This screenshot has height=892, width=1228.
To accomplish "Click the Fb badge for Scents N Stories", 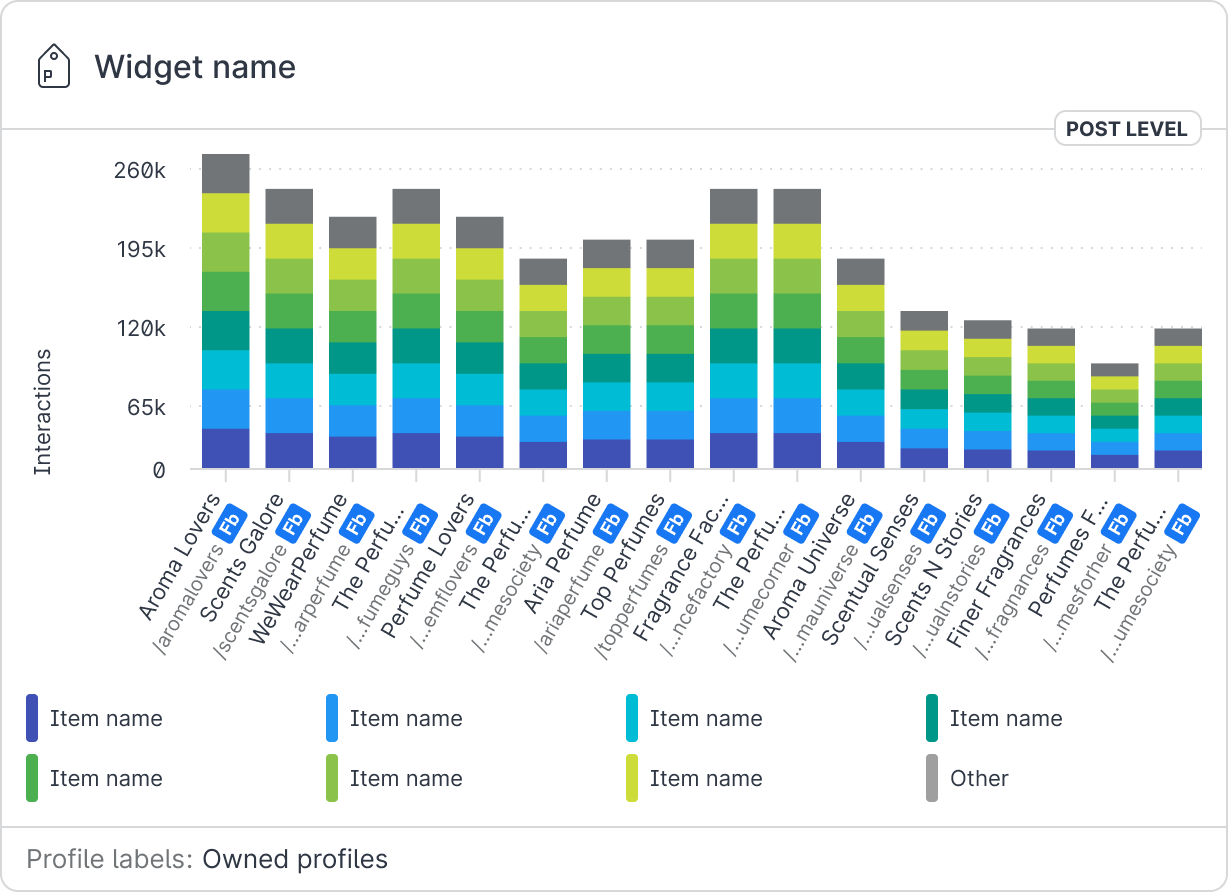I will pos(994,522).
